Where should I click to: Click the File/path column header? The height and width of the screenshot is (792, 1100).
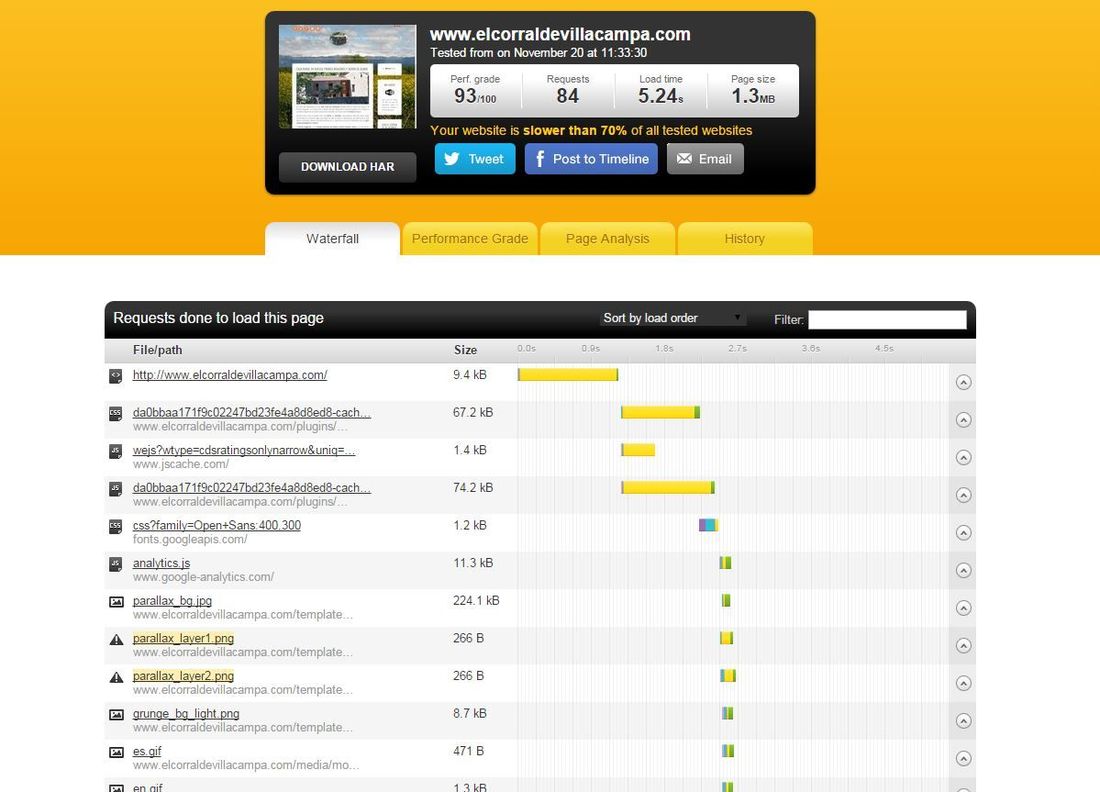click(x=158, y=350)
